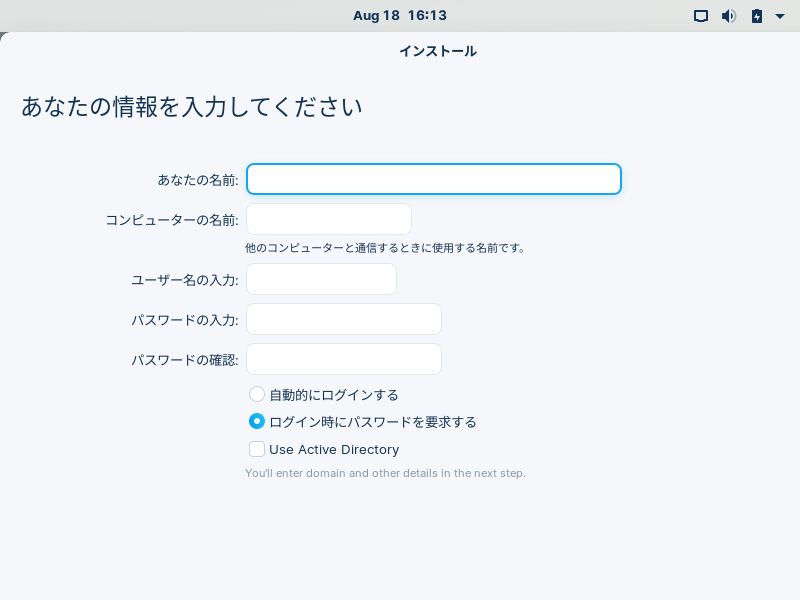This screenshot has height=600, width=800.
Task: Open the clock menu showing Aug 18 16:13
Action: (399, 16)
